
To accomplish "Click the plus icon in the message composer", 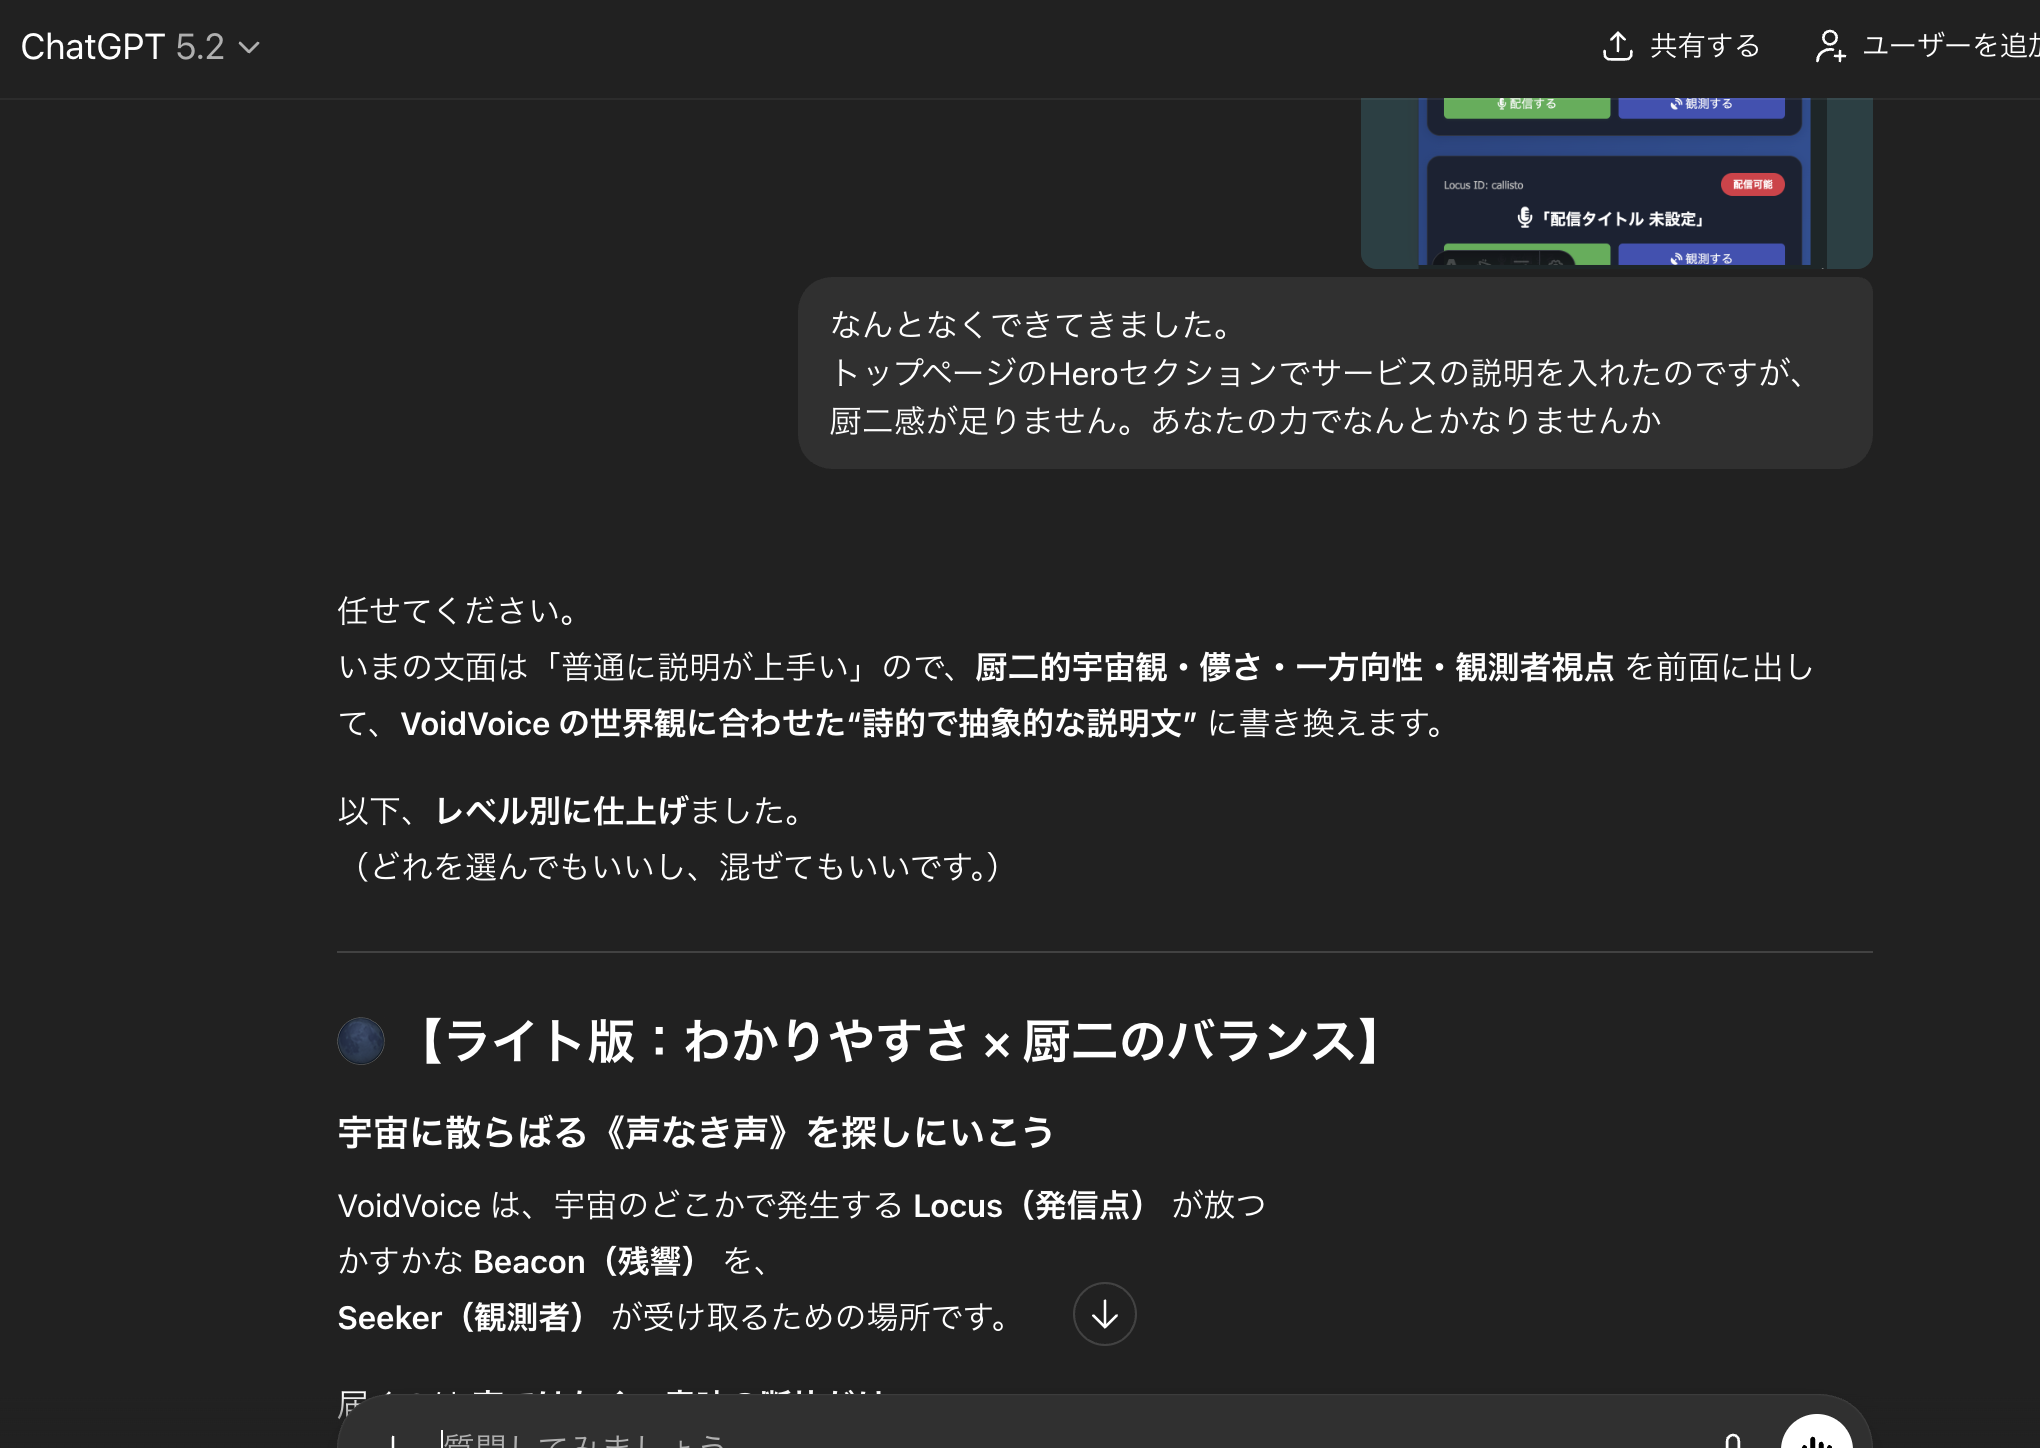I will tap(396, 1441).
